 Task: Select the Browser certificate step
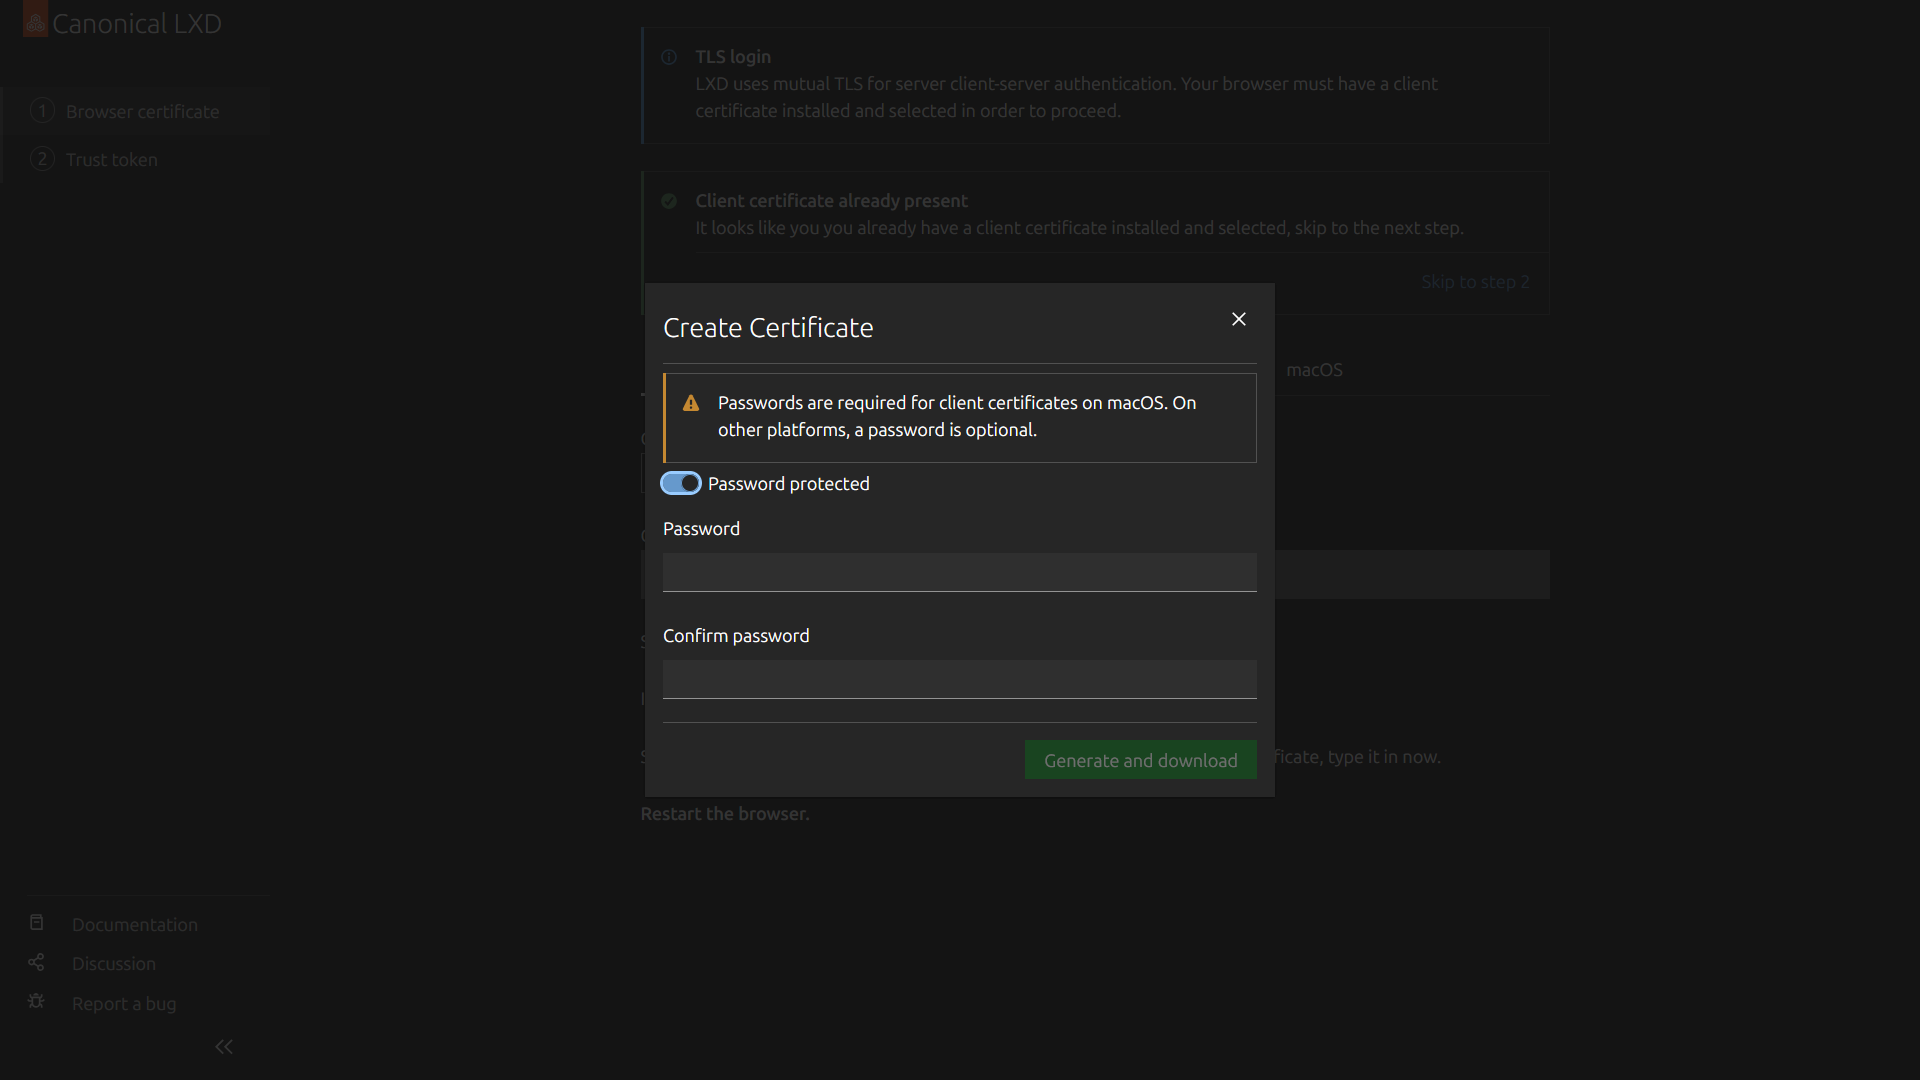click(135, 112)
